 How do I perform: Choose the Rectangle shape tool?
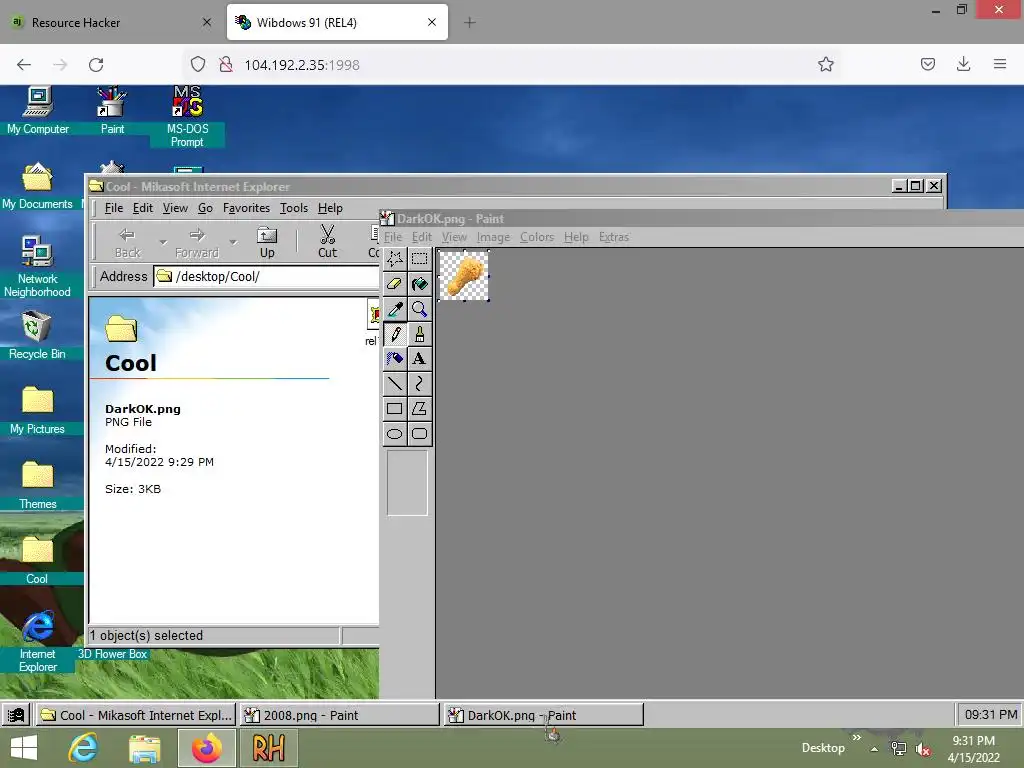(394, 409)
